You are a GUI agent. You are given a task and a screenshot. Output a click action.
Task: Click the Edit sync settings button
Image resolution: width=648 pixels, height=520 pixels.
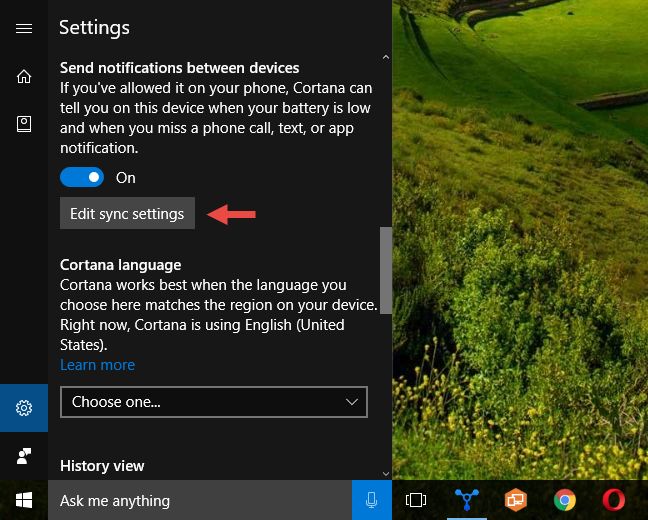coord(127,213)
